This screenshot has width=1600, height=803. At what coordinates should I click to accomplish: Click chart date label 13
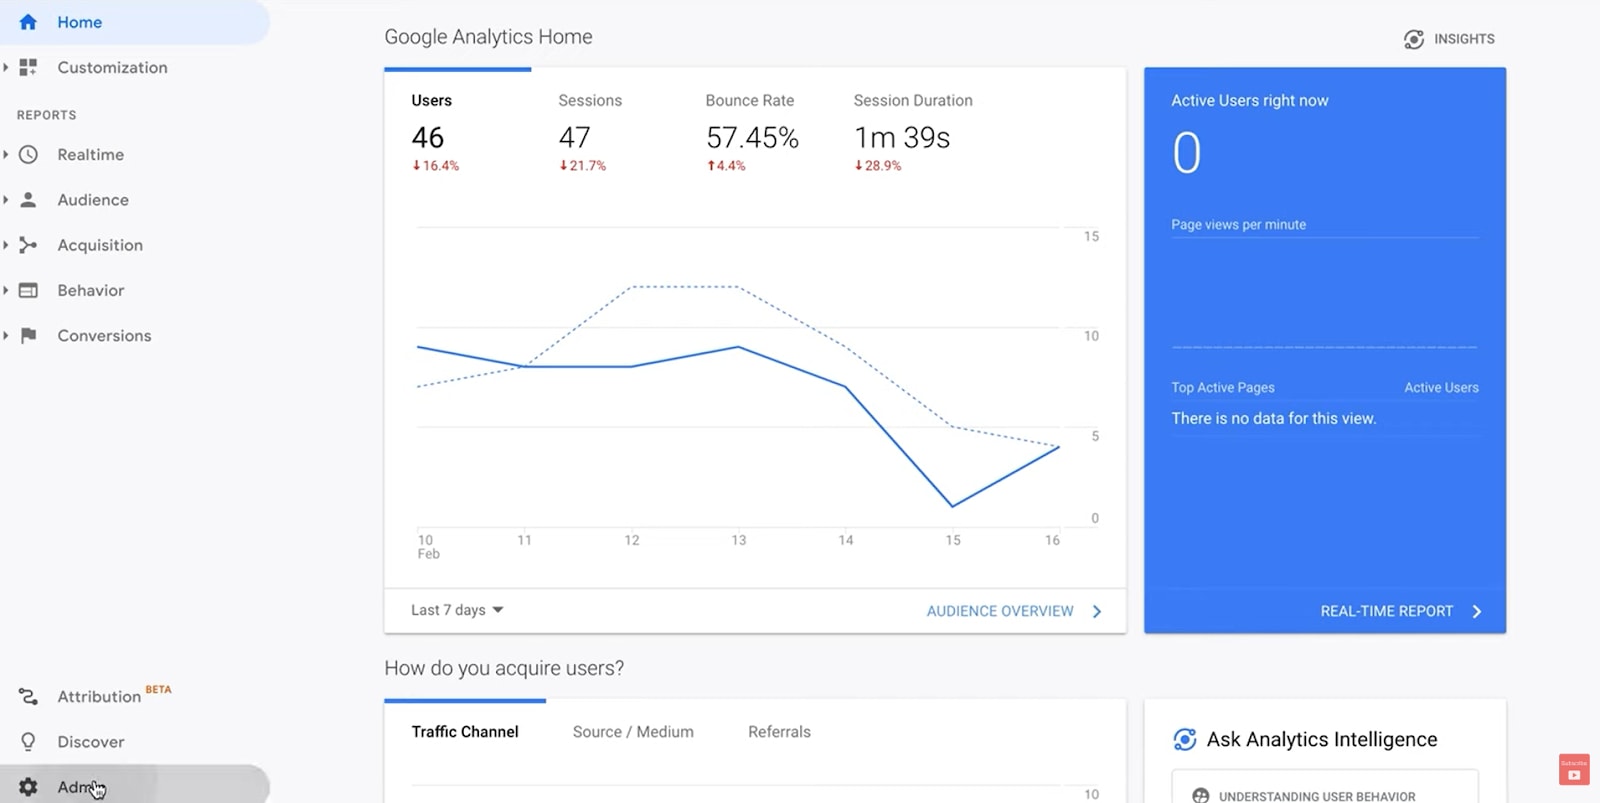738,540
